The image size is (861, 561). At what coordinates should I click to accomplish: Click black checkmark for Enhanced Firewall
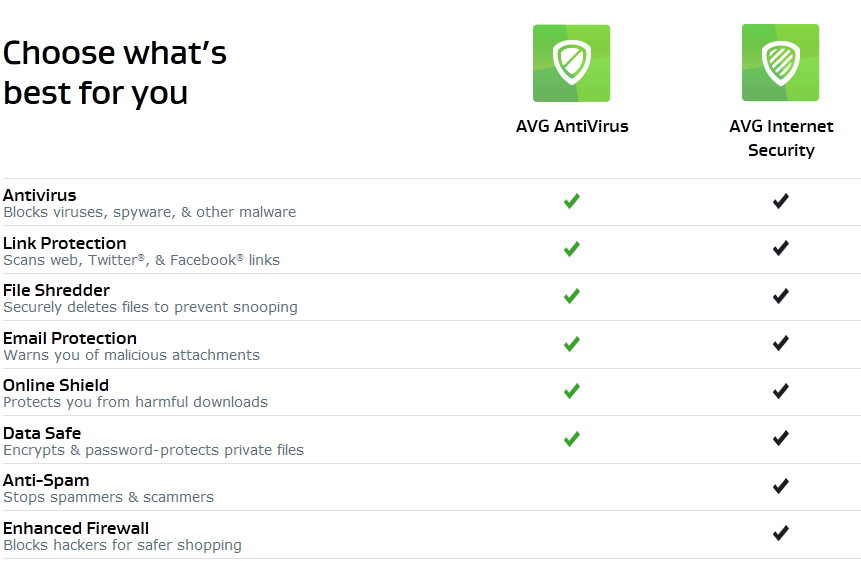point(780,533)
